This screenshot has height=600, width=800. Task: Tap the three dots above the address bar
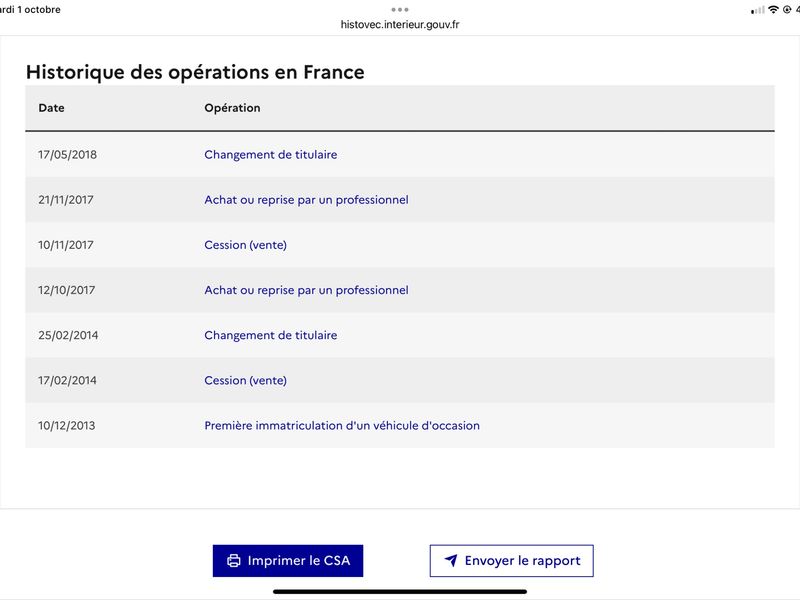400,10
